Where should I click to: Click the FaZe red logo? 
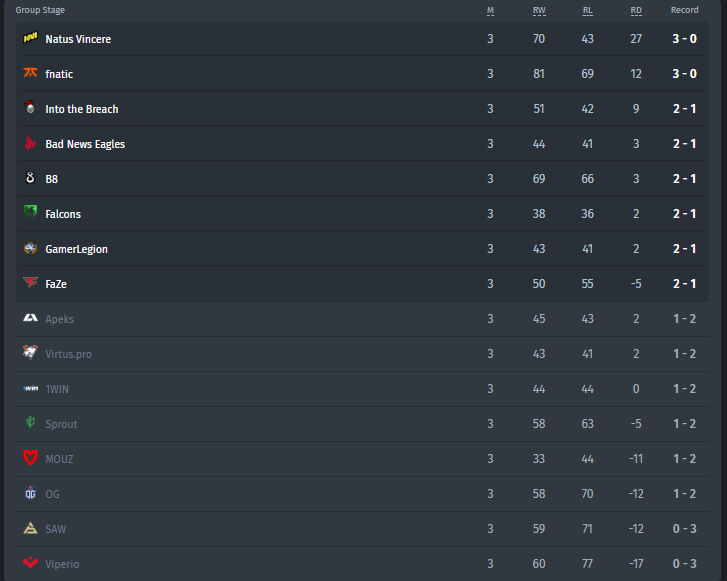(x=31, y=282)
